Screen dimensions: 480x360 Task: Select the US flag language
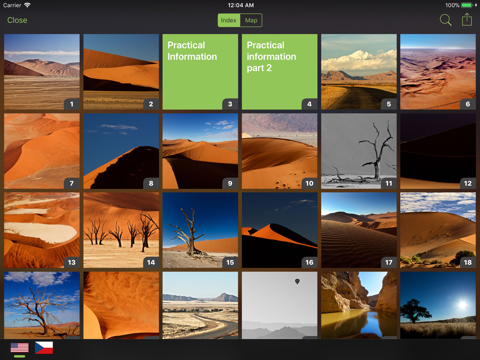pyautogui.click(x=19, y=348)
